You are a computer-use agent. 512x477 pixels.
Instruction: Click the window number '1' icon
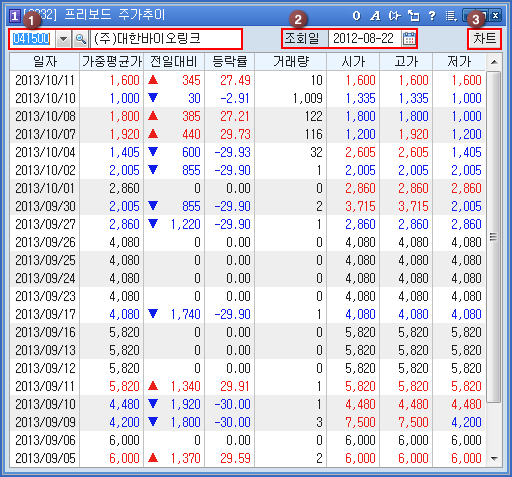coord(15,16)
